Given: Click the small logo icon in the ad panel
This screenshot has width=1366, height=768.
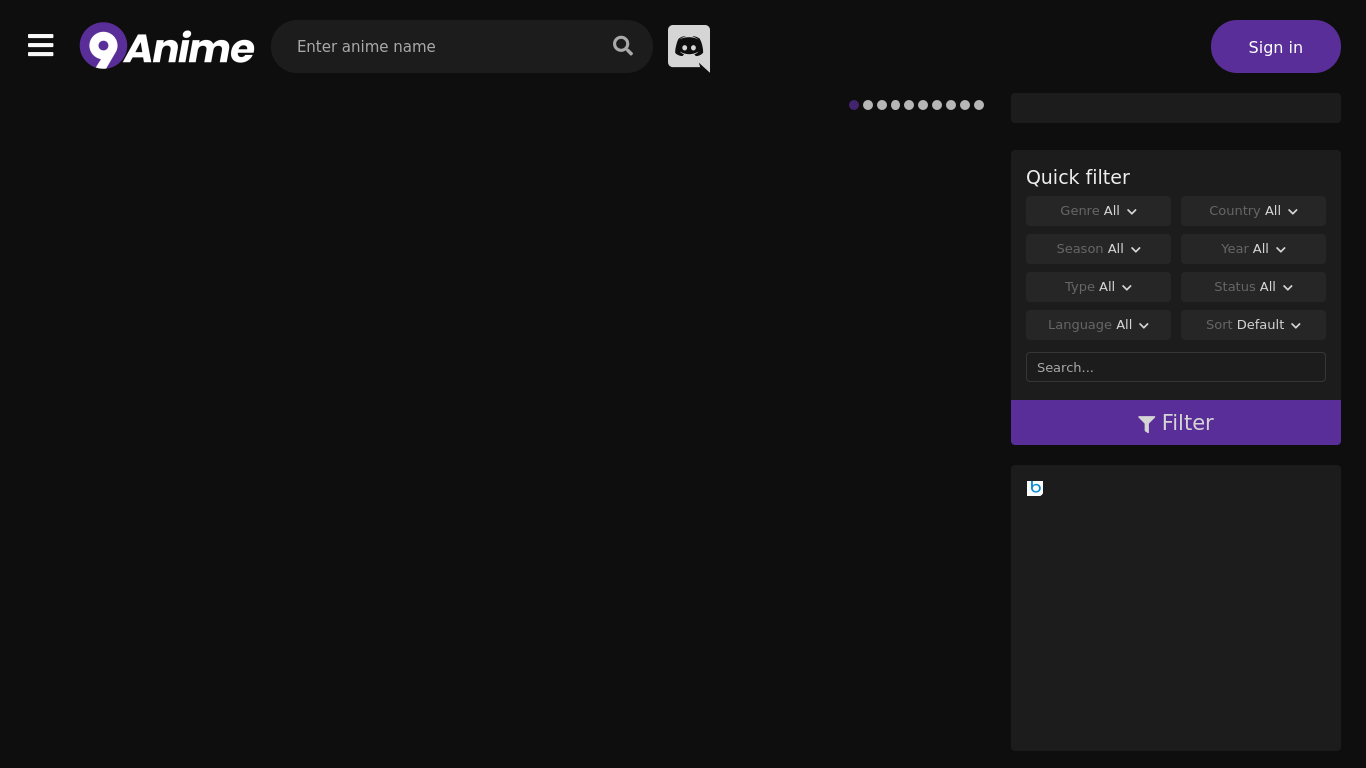Looking at the screenshot, I should (1035, 488).
